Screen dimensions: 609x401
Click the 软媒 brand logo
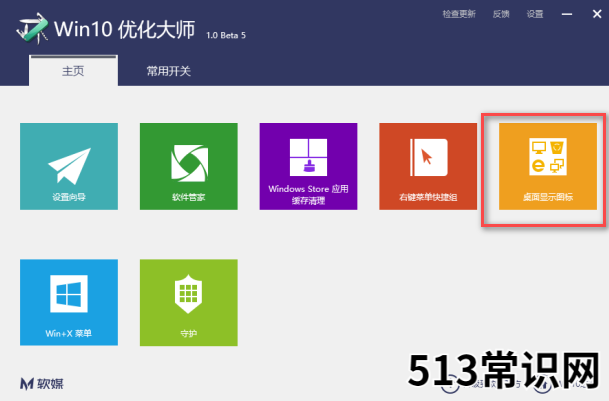pyautogui.click(x=42, y=384)
